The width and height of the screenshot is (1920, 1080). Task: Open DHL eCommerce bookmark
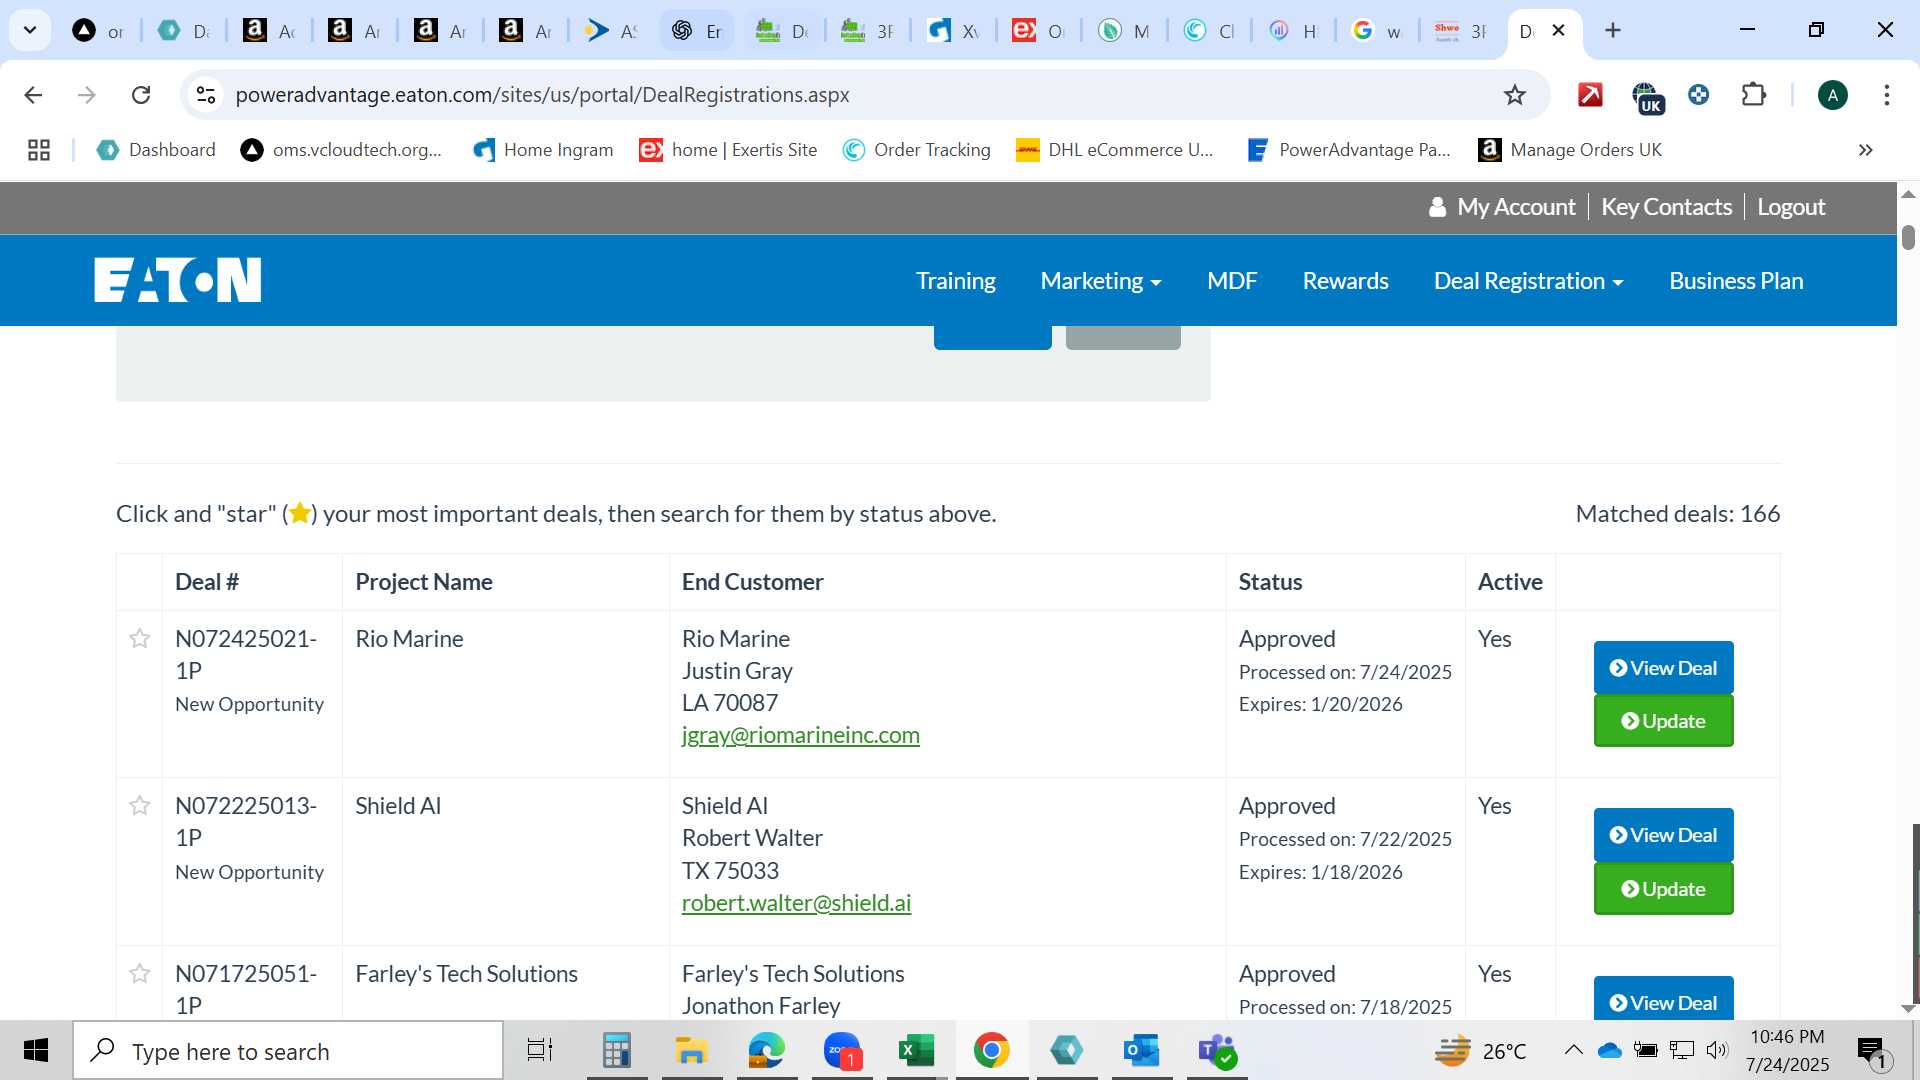click(x=1115, y=150)
